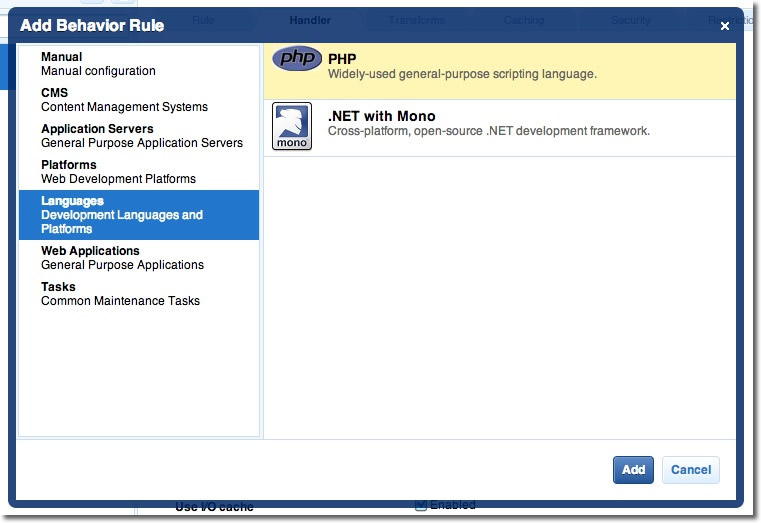761x523 pixels.
Task: Click the Cancel button
Action: click(690, 470)
